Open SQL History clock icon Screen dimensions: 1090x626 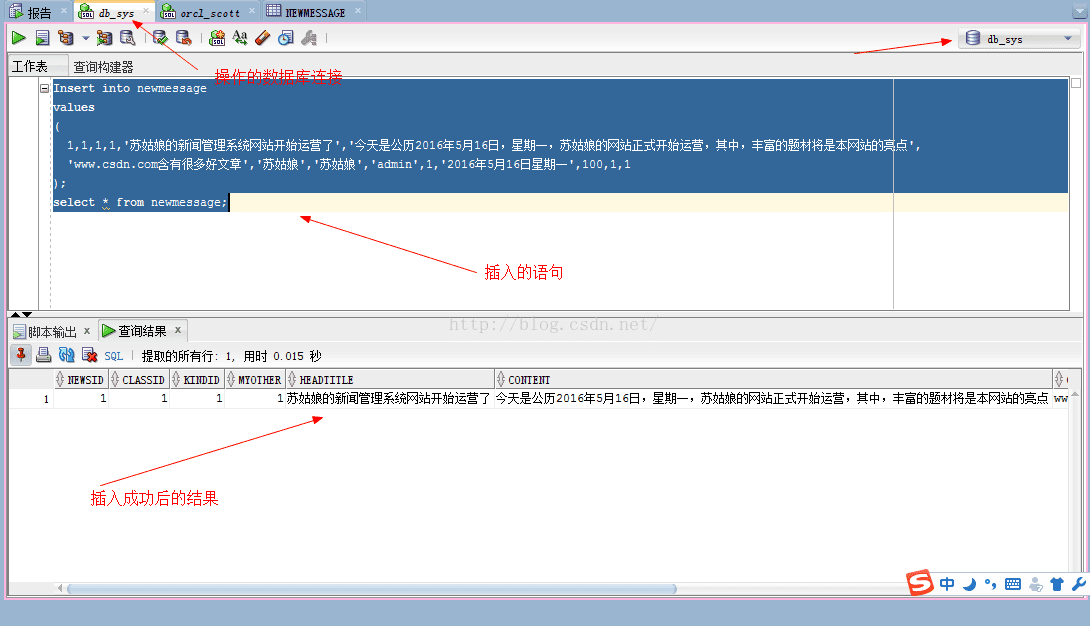pyautogui.click(x=286, y=38)
